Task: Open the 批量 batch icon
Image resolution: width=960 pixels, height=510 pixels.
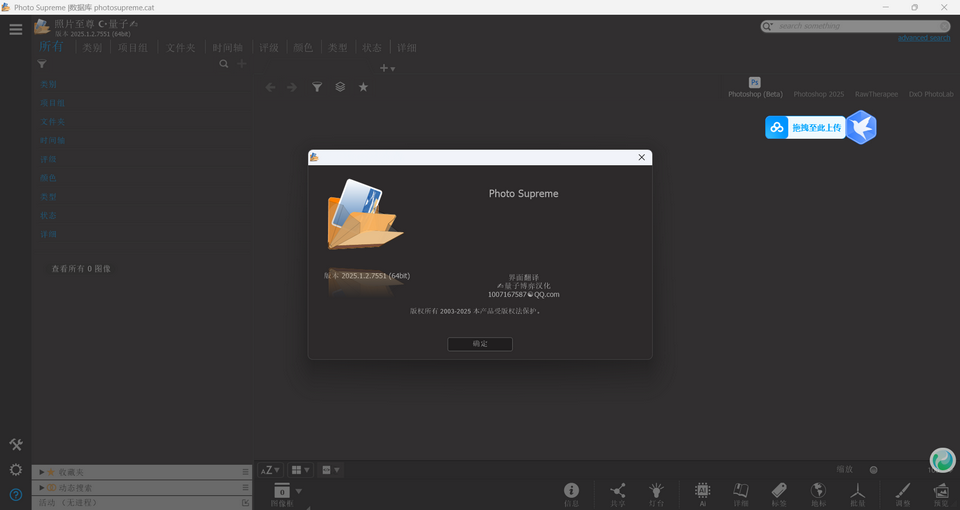Action: (857, 493)
